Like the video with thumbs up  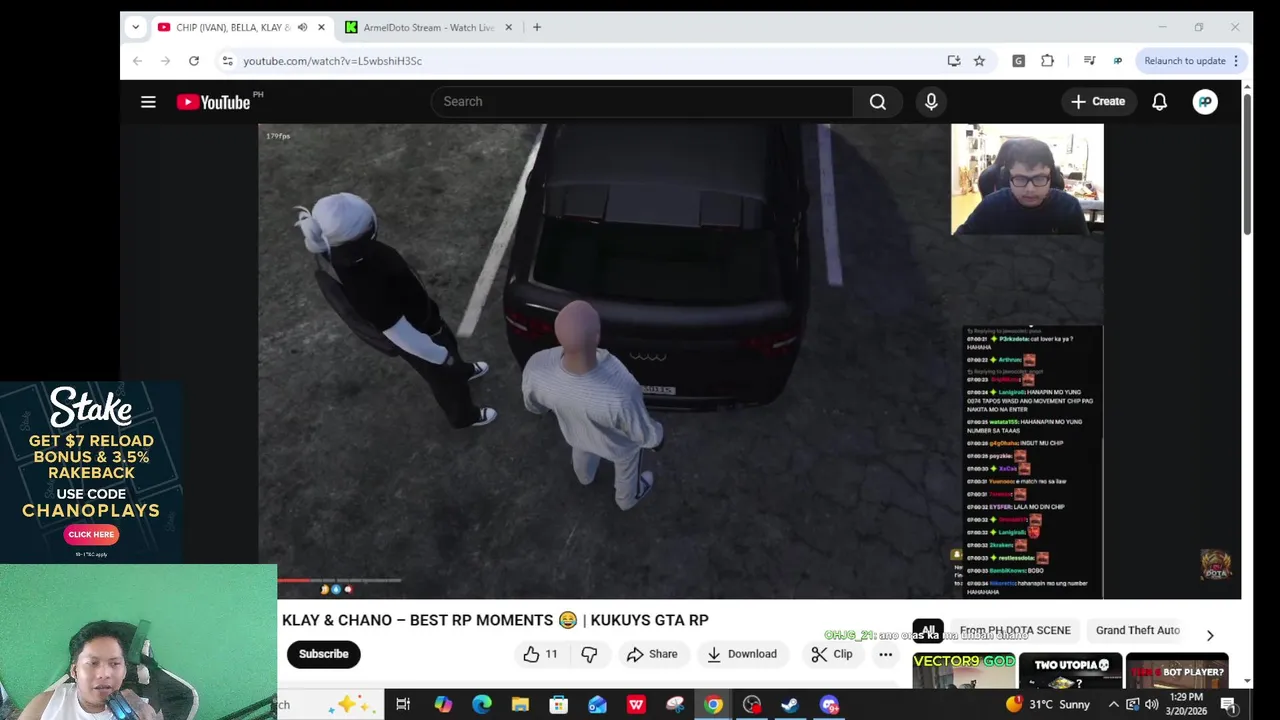click(540, 654)
